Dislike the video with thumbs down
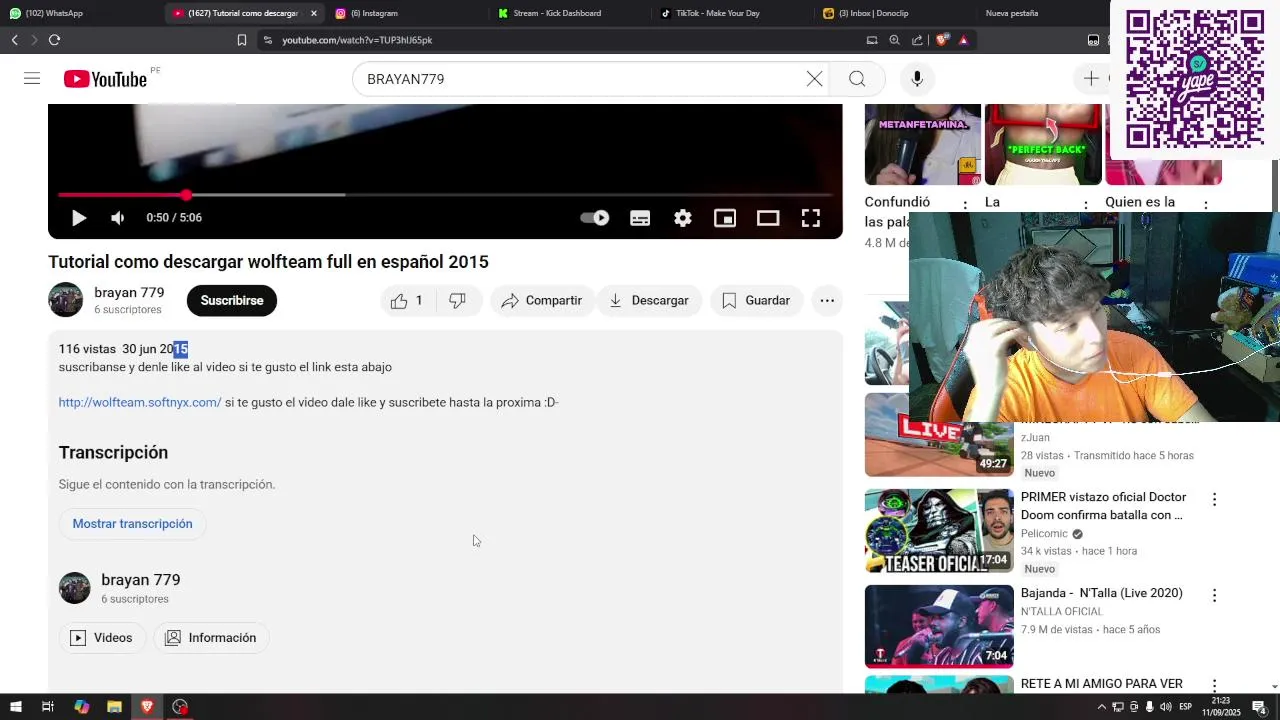Viewport: 1280px width, 720px height. click(x=458, y=301)
